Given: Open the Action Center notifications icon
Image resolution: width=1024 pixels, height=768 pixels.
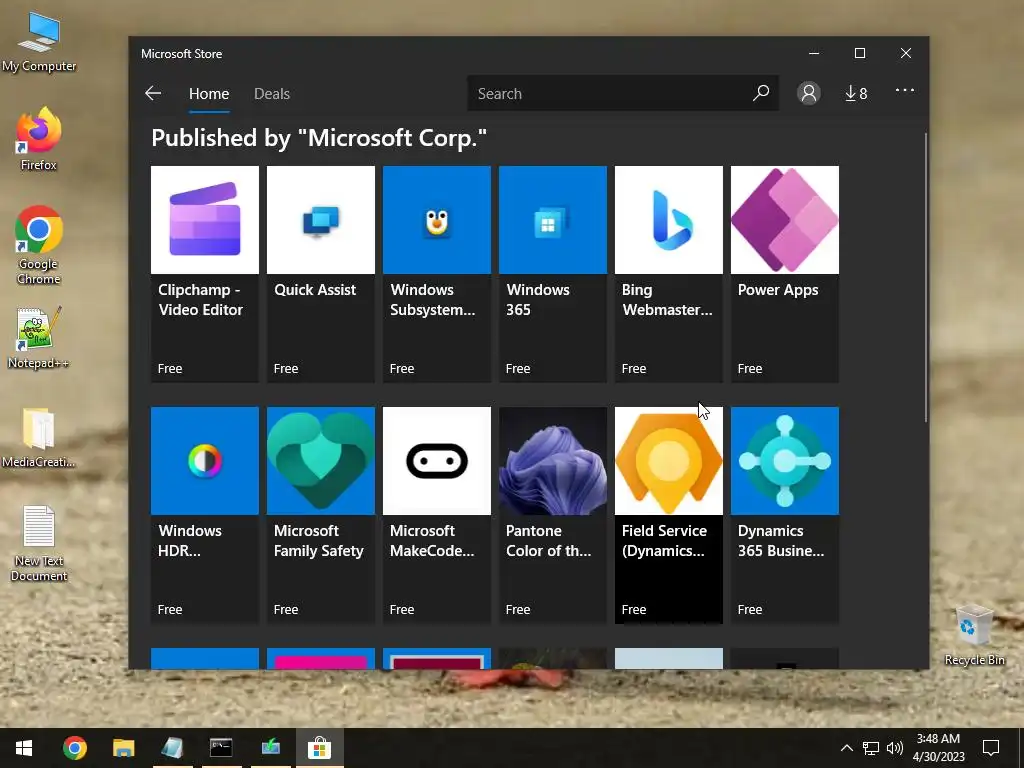Looking at the screenshot, I should pos(991,748).
